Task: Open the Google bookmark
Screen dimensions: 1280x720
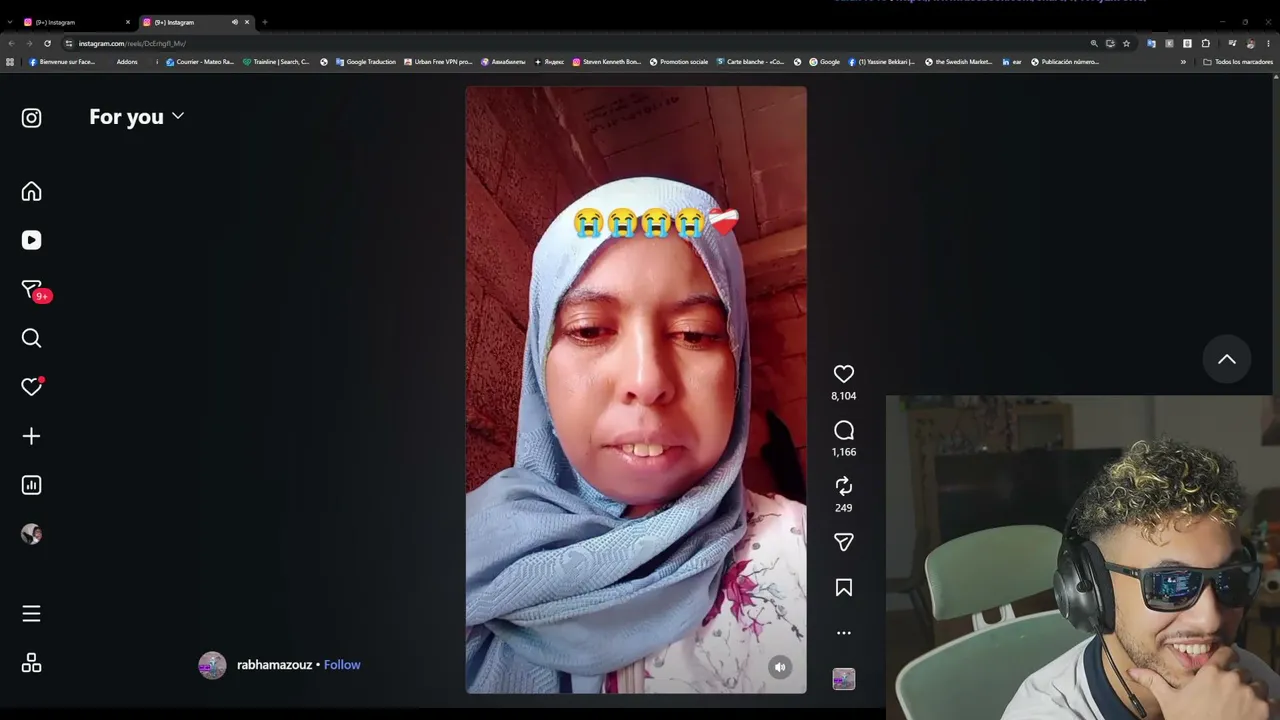Action: 825,62
